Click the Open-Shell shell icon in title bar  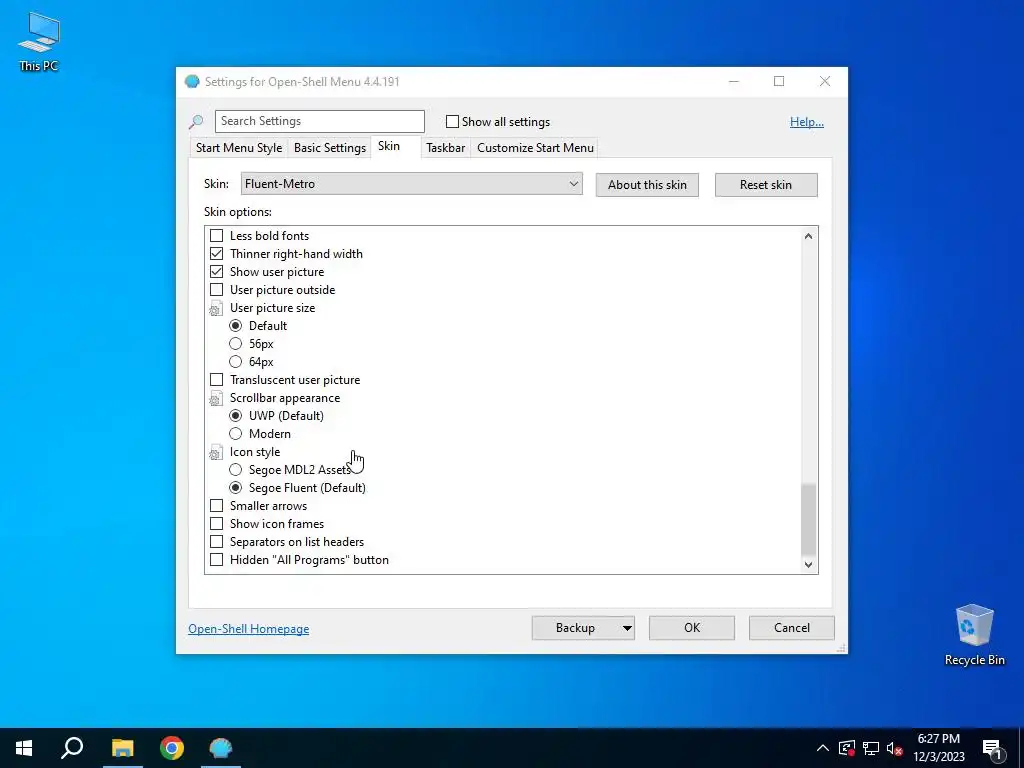[x=192, y=82]
